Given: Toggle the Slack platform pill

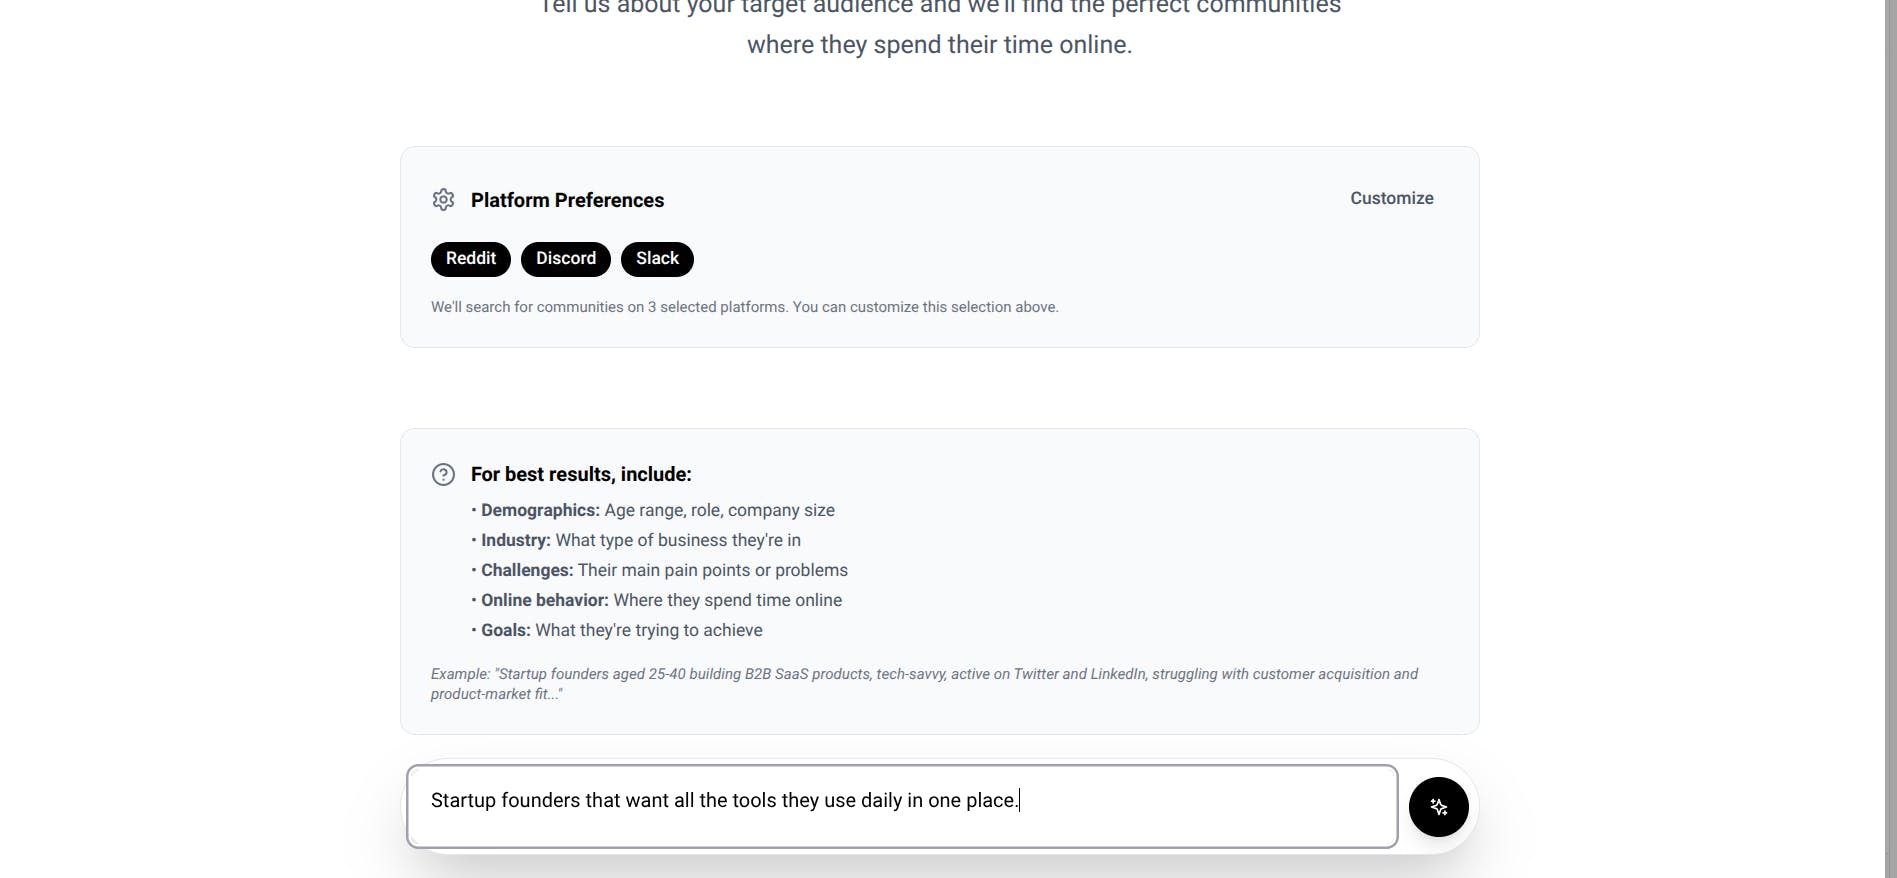Looking at the screenshot, I should (657, 259).
